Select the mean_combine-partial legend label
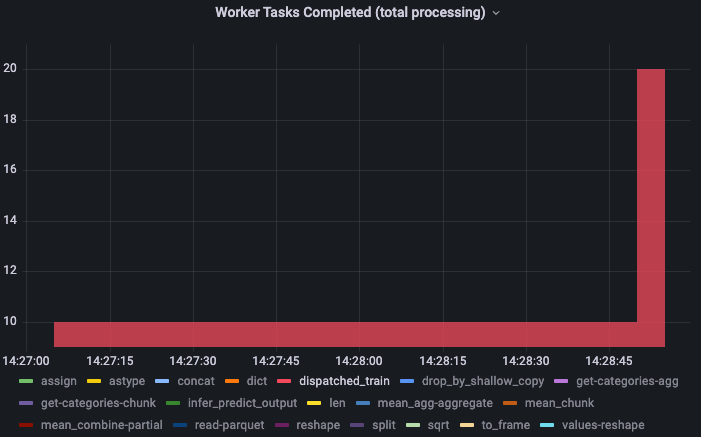 [x=101, y=425]
